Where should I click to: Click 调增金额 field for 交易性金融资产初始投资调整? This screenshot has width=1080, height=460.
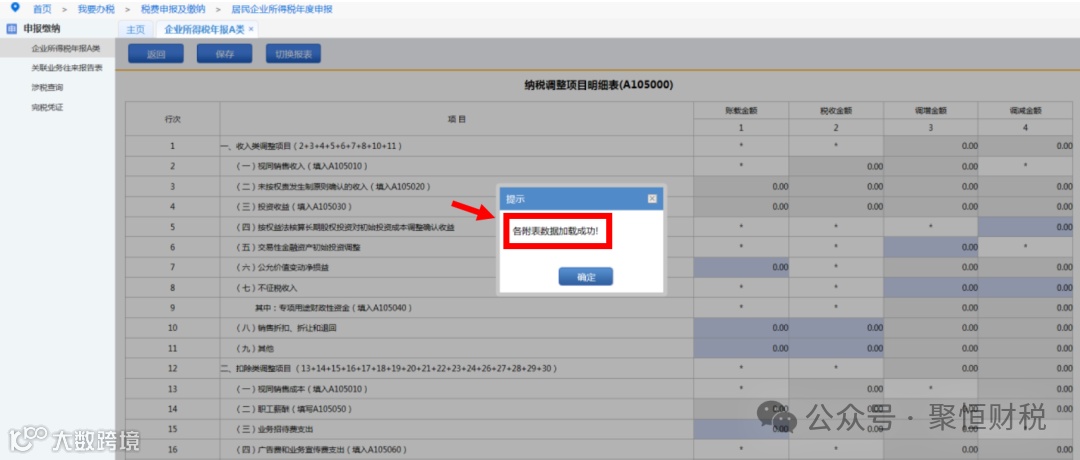(x=931, y=247)
